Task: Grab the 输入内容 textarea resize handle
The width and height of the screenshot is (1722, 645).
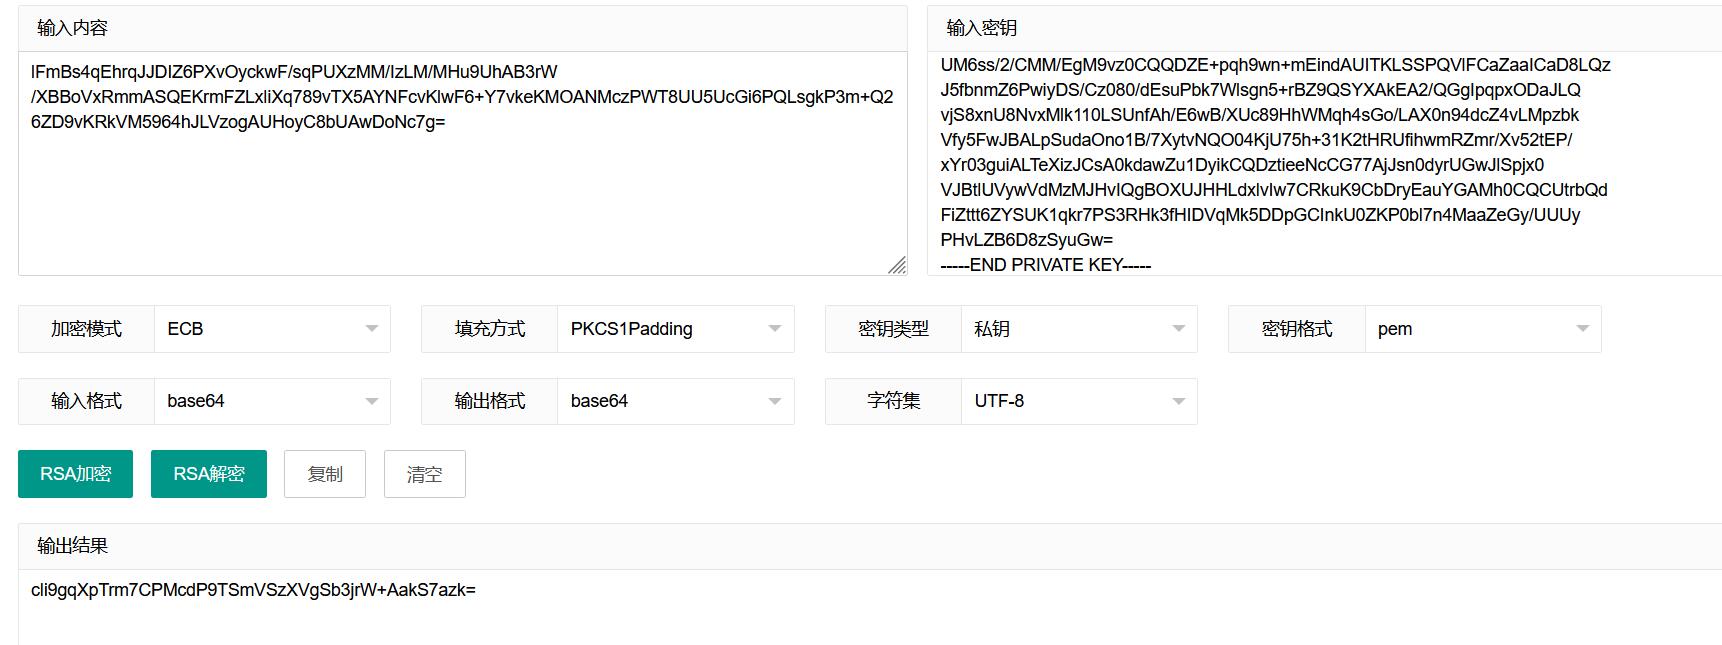Action: click(897, 265)
